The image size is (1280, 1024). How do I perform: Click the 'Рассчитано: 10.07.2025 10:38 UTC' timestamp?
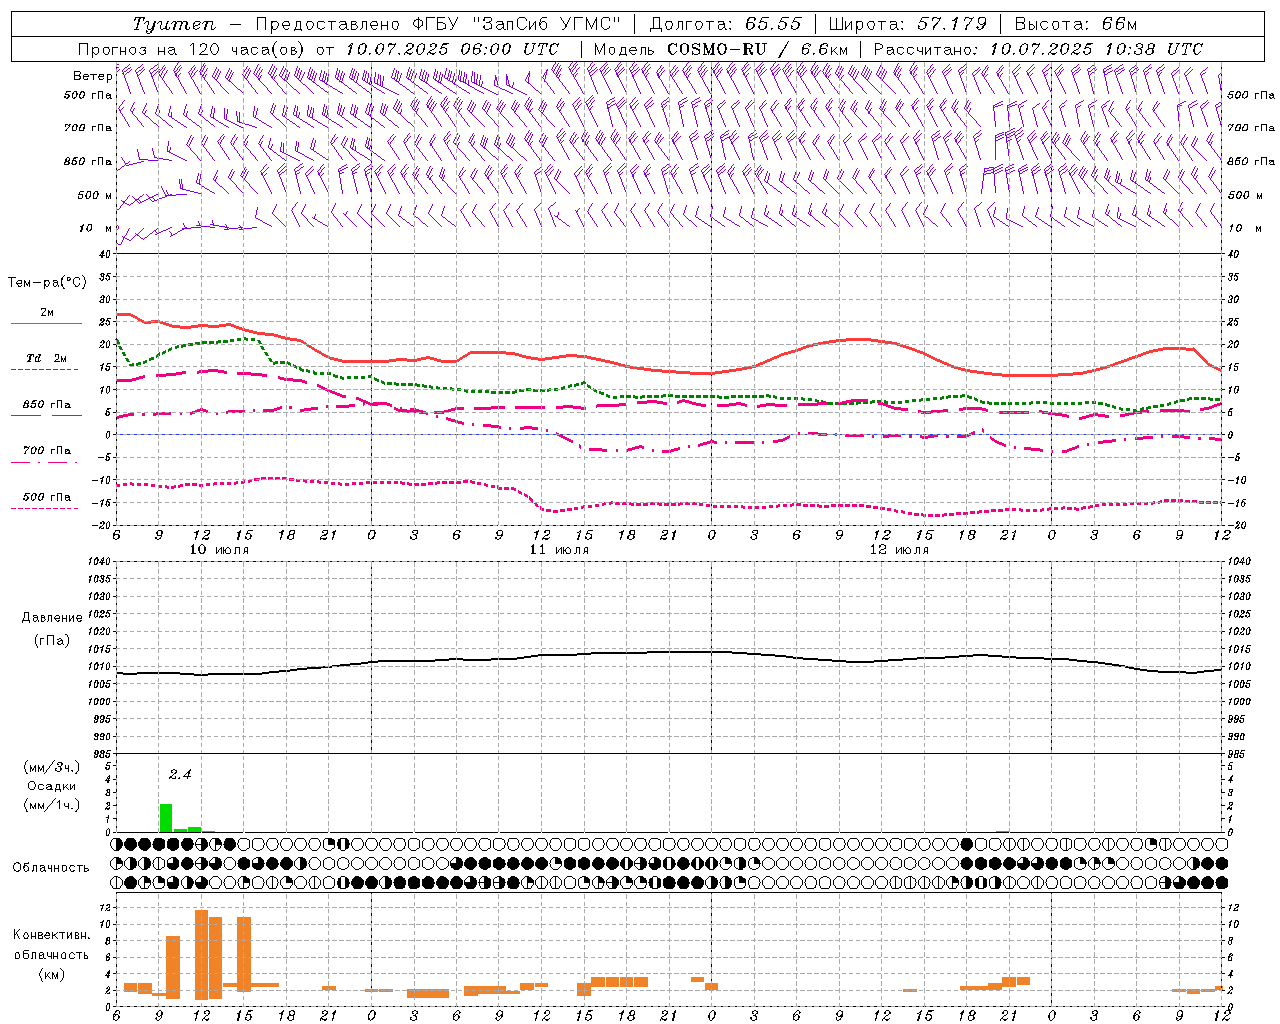[1038, 49]
